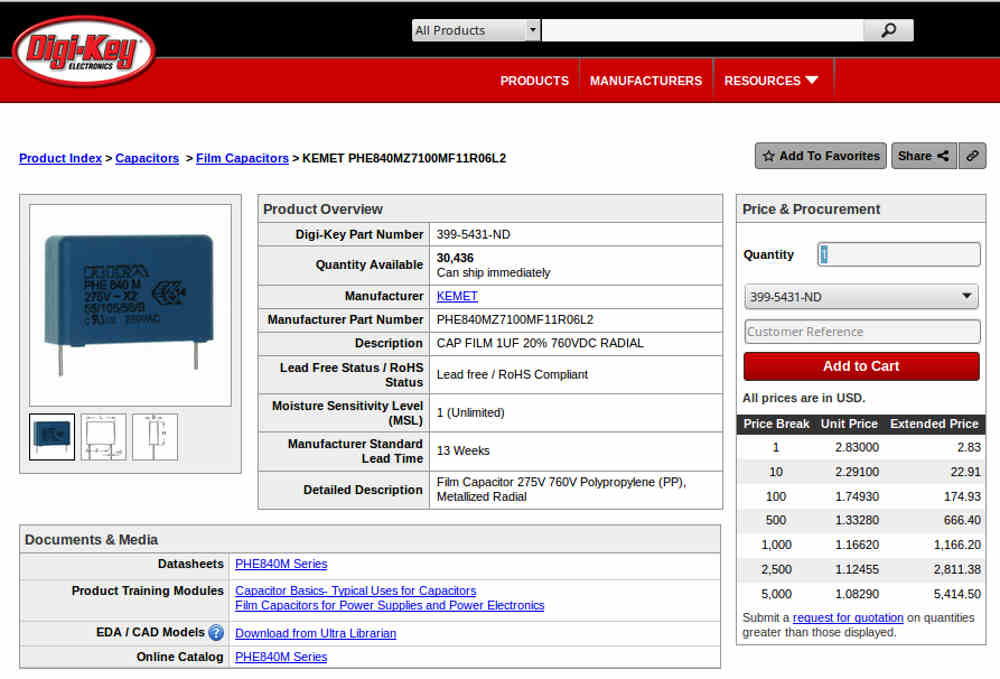Click the Digi-Key logo
The height and width of the screenshot is (679, 1000).
coord(84,51)
